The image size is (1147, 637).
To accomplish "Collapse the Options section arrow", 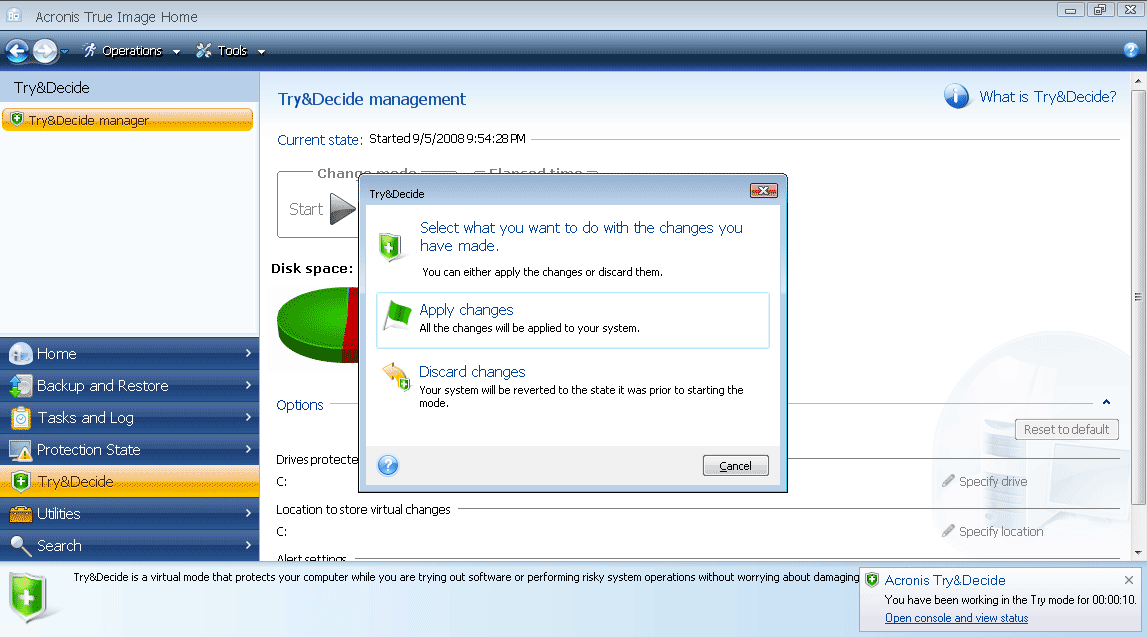I will [1106, 402].
